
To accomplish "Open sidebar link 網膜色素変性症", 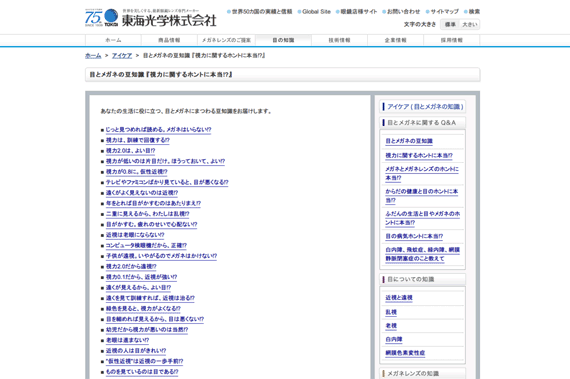I will coord(405,353).
